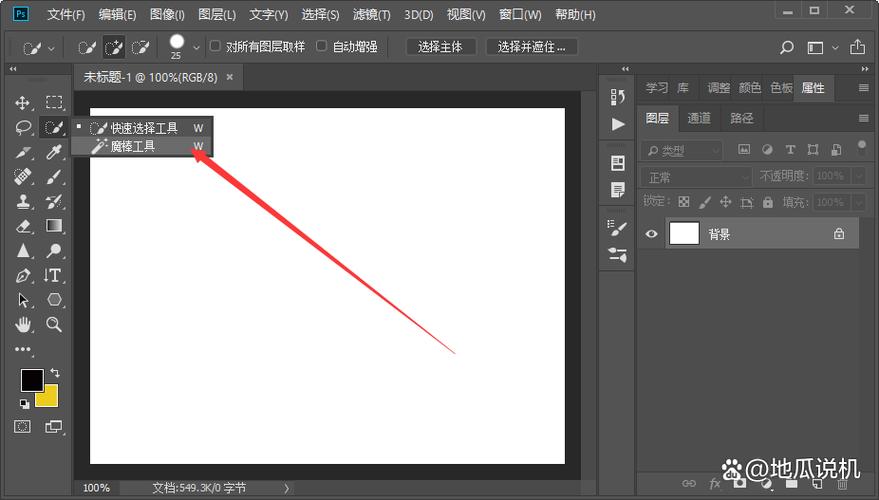Open the 文件(F) menu
The image size is (879, 500).
pos(66,15)
